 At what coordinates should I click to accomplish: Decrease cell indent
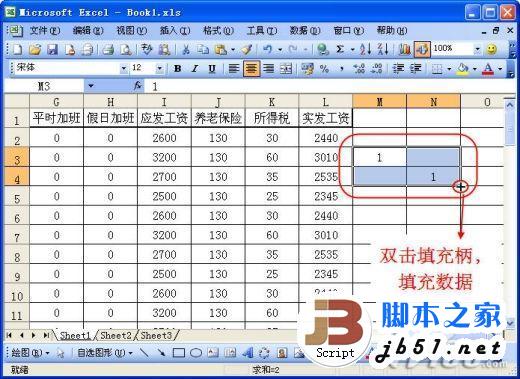pos(398,69)
